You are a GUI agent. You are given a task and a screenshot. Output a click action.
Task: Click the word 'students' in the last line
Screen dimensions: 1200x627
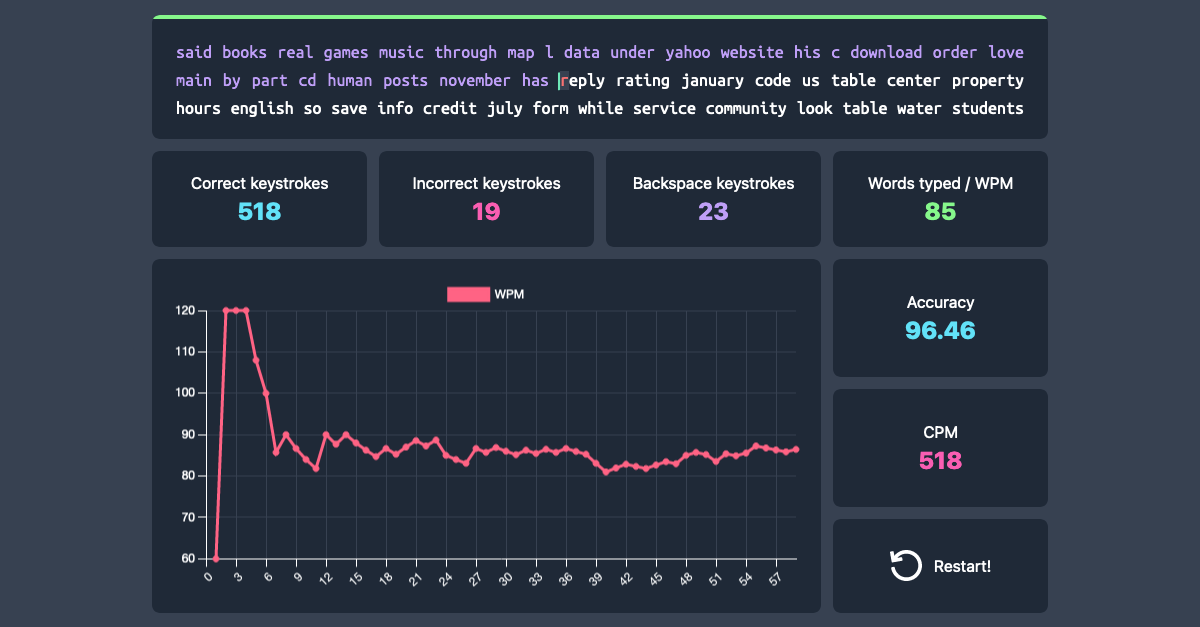point(987,109)
